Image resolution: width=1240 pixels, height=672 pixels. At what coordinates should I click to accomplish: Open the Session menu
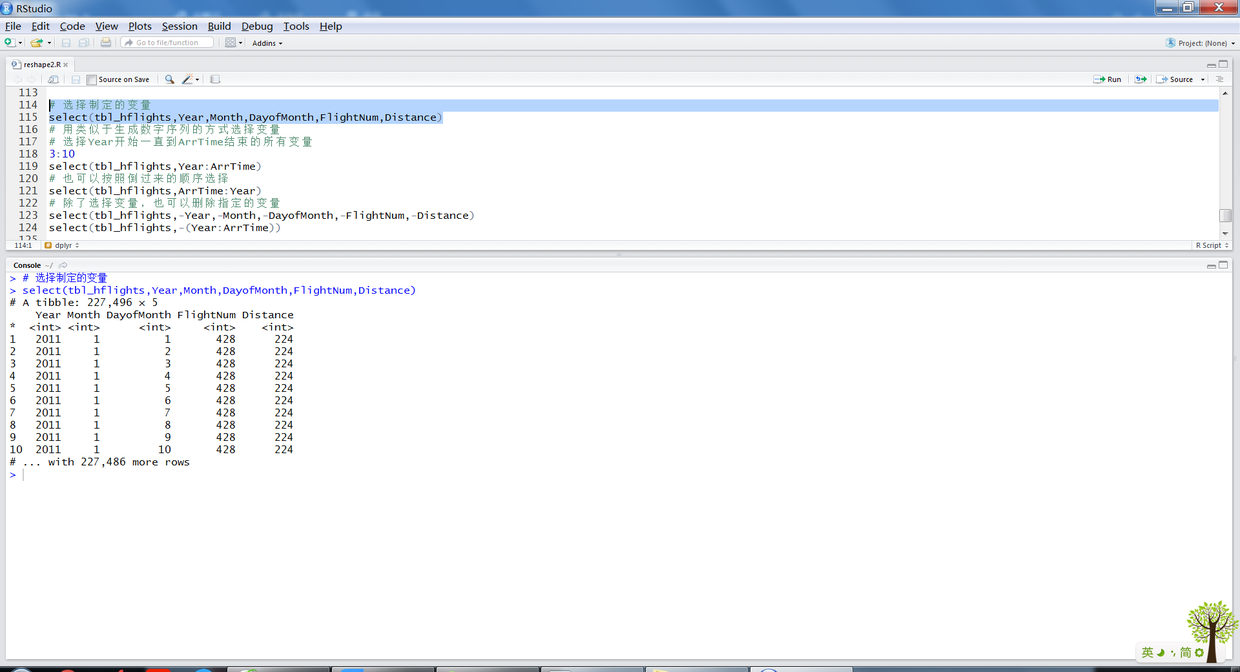pos(179,26)
